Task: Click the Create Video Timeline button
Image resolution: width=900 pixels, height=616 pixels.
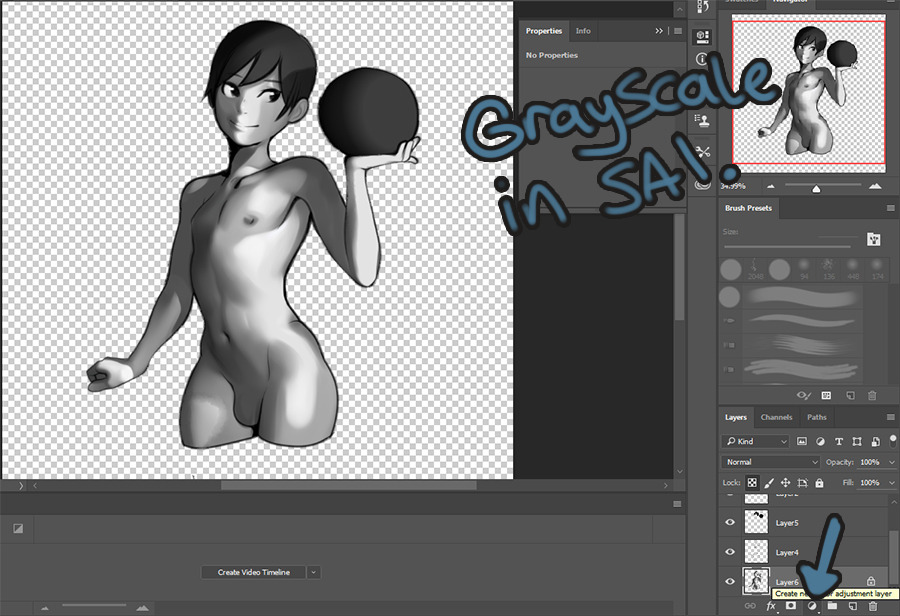Action: click(x=253, y=572)
